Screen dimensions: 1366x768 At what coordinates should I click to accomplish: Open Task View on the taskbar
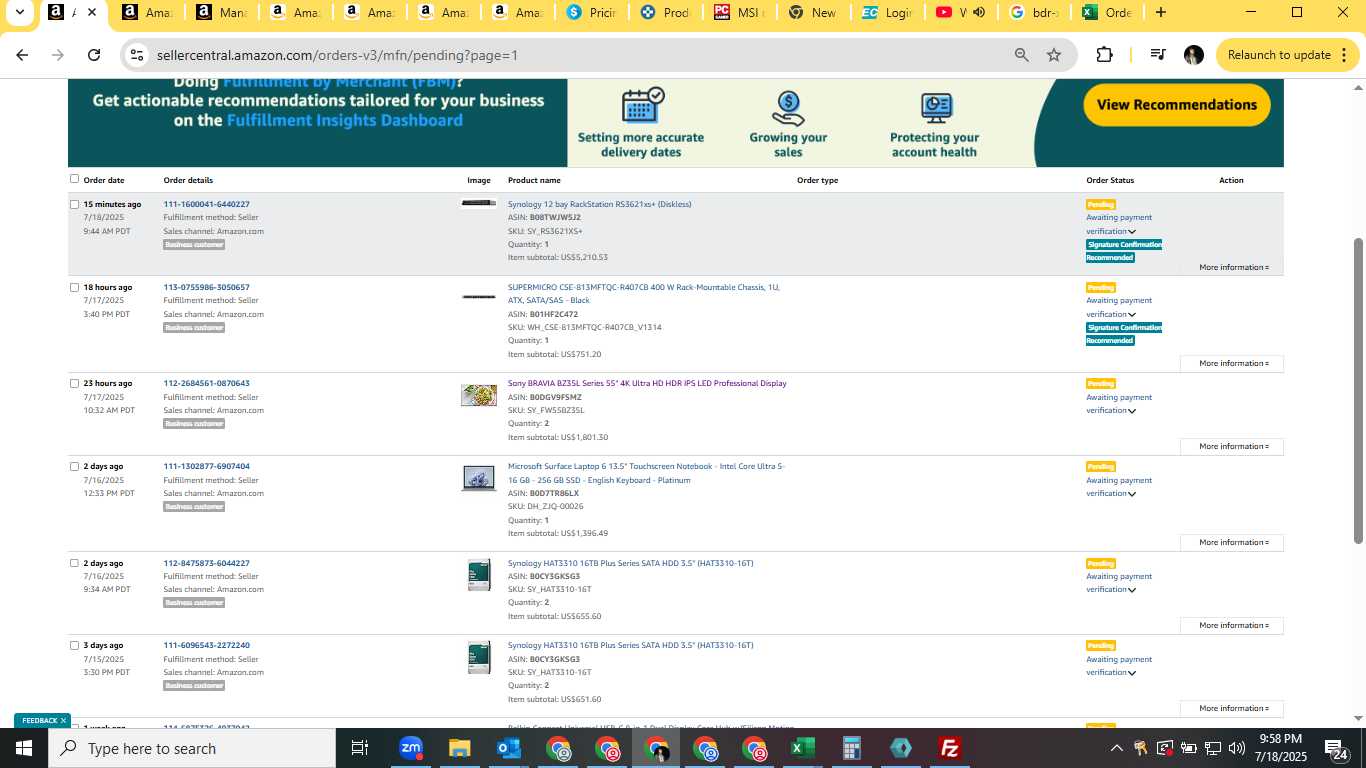360,748
